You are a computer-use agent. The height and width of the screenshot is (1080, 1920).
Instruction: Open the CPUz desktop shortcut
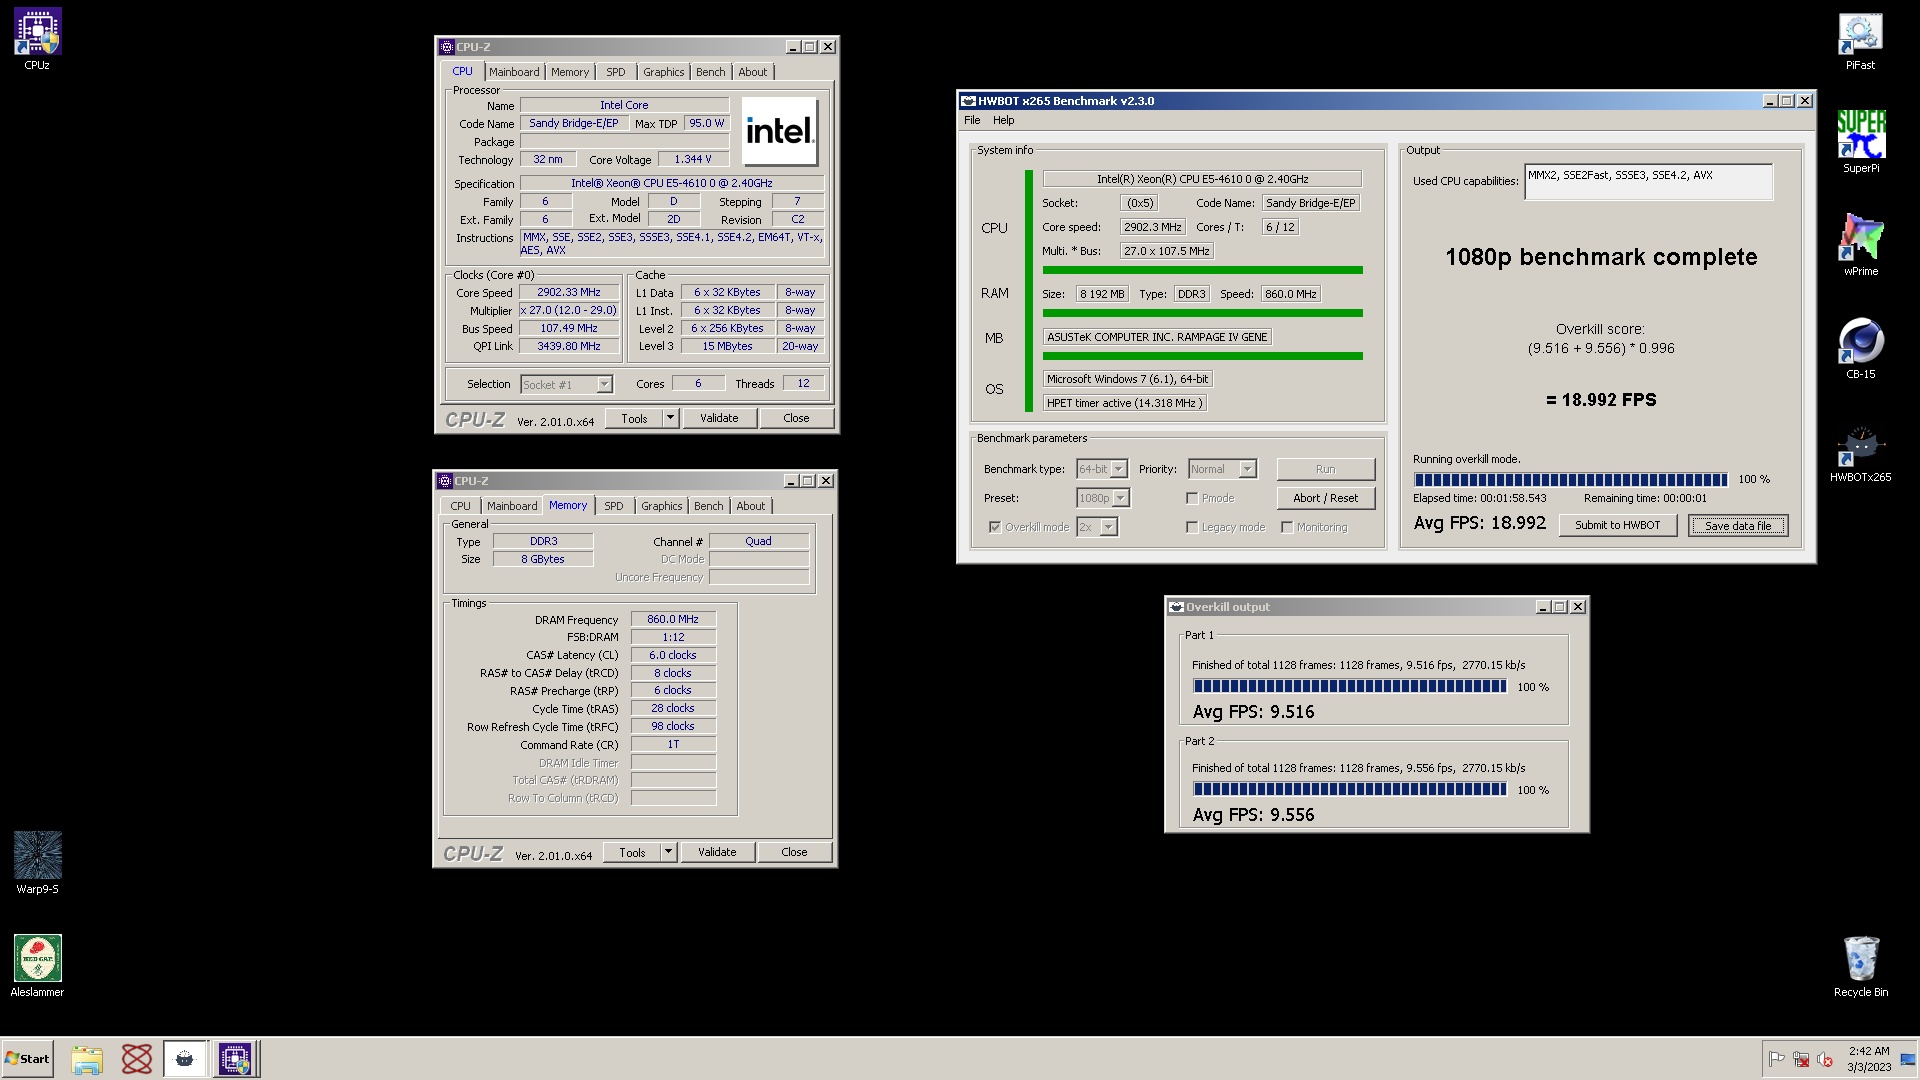37,40
